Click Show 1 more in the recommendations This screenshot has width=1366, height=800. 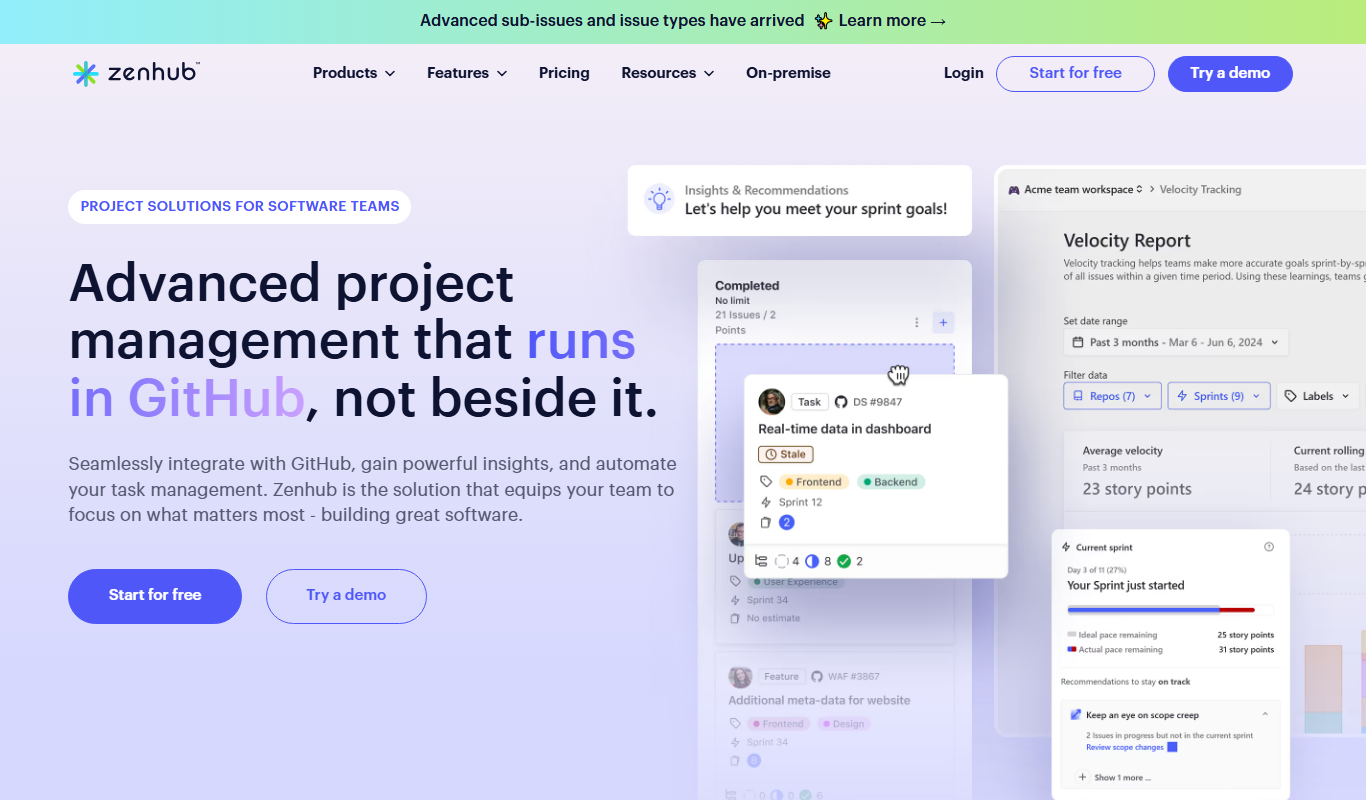[x=1122, y=777]
